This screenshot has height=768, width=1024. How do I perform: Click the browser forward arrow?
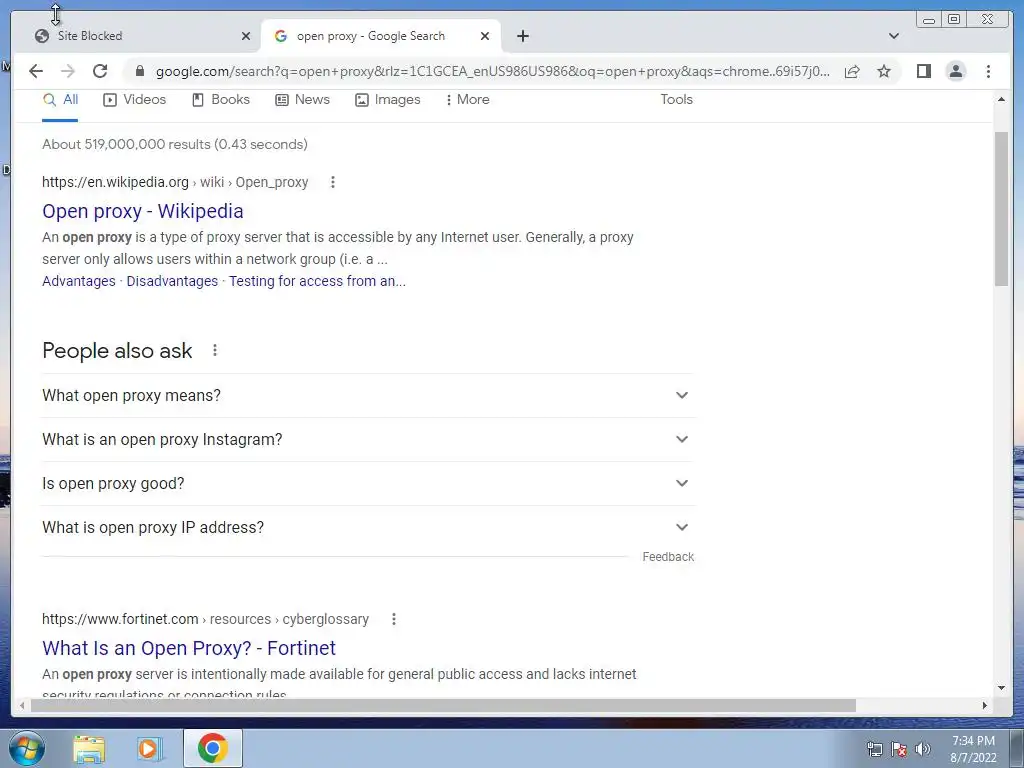[x=68, y=71]
